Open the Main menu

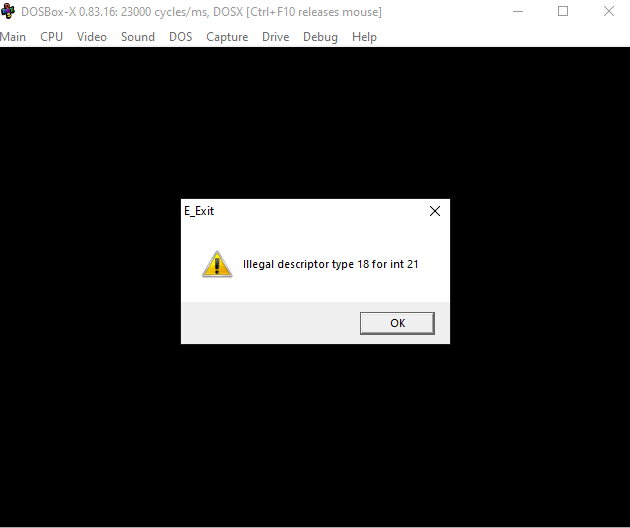click(x=13, y=37)
